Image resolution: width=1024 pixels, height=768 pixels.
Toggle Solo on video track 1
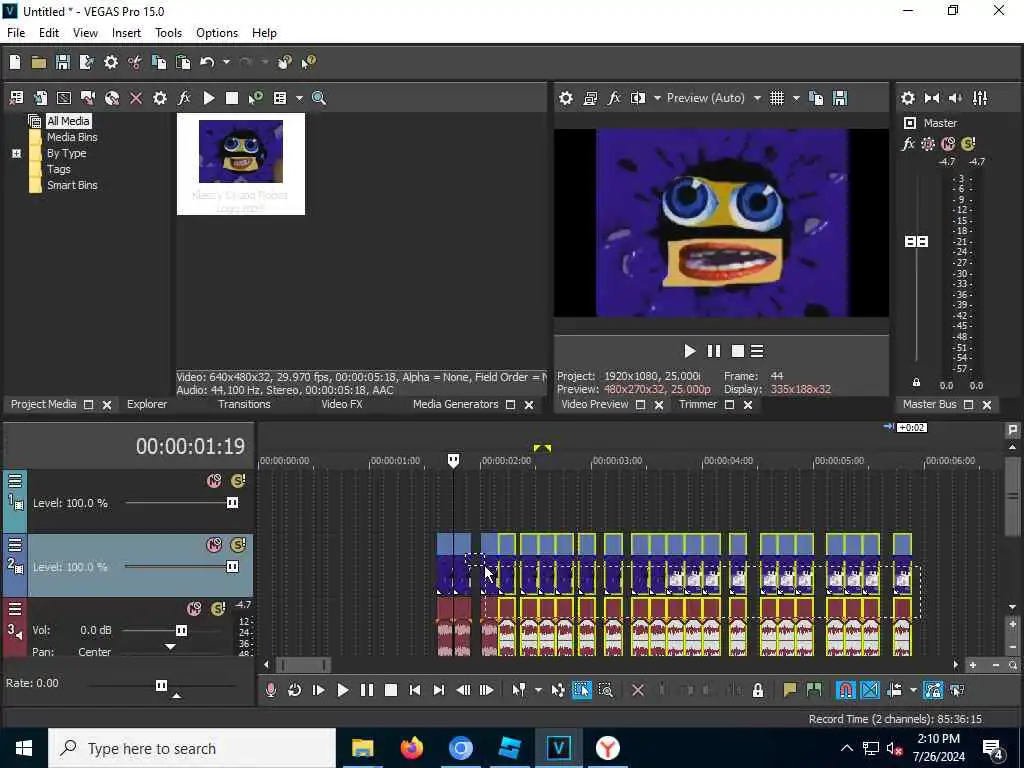tap(238, 481)
